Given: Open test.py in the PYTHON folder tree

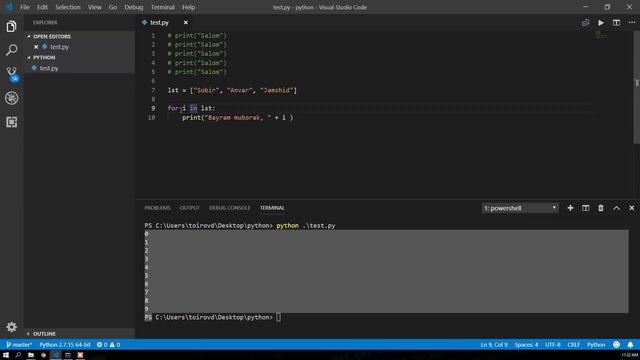Looking at the screenshot, I should tap(79, 68).
